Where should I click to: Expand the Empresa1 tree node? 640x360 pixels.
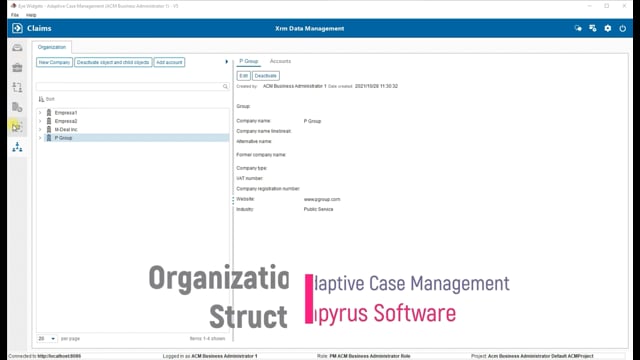pyautogui.click(x=40, y=113)
